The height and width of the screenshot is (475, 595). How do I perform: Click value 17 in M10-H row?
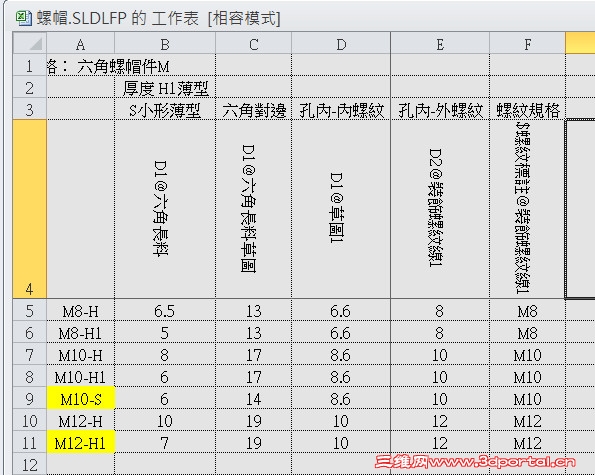(253, 355)
